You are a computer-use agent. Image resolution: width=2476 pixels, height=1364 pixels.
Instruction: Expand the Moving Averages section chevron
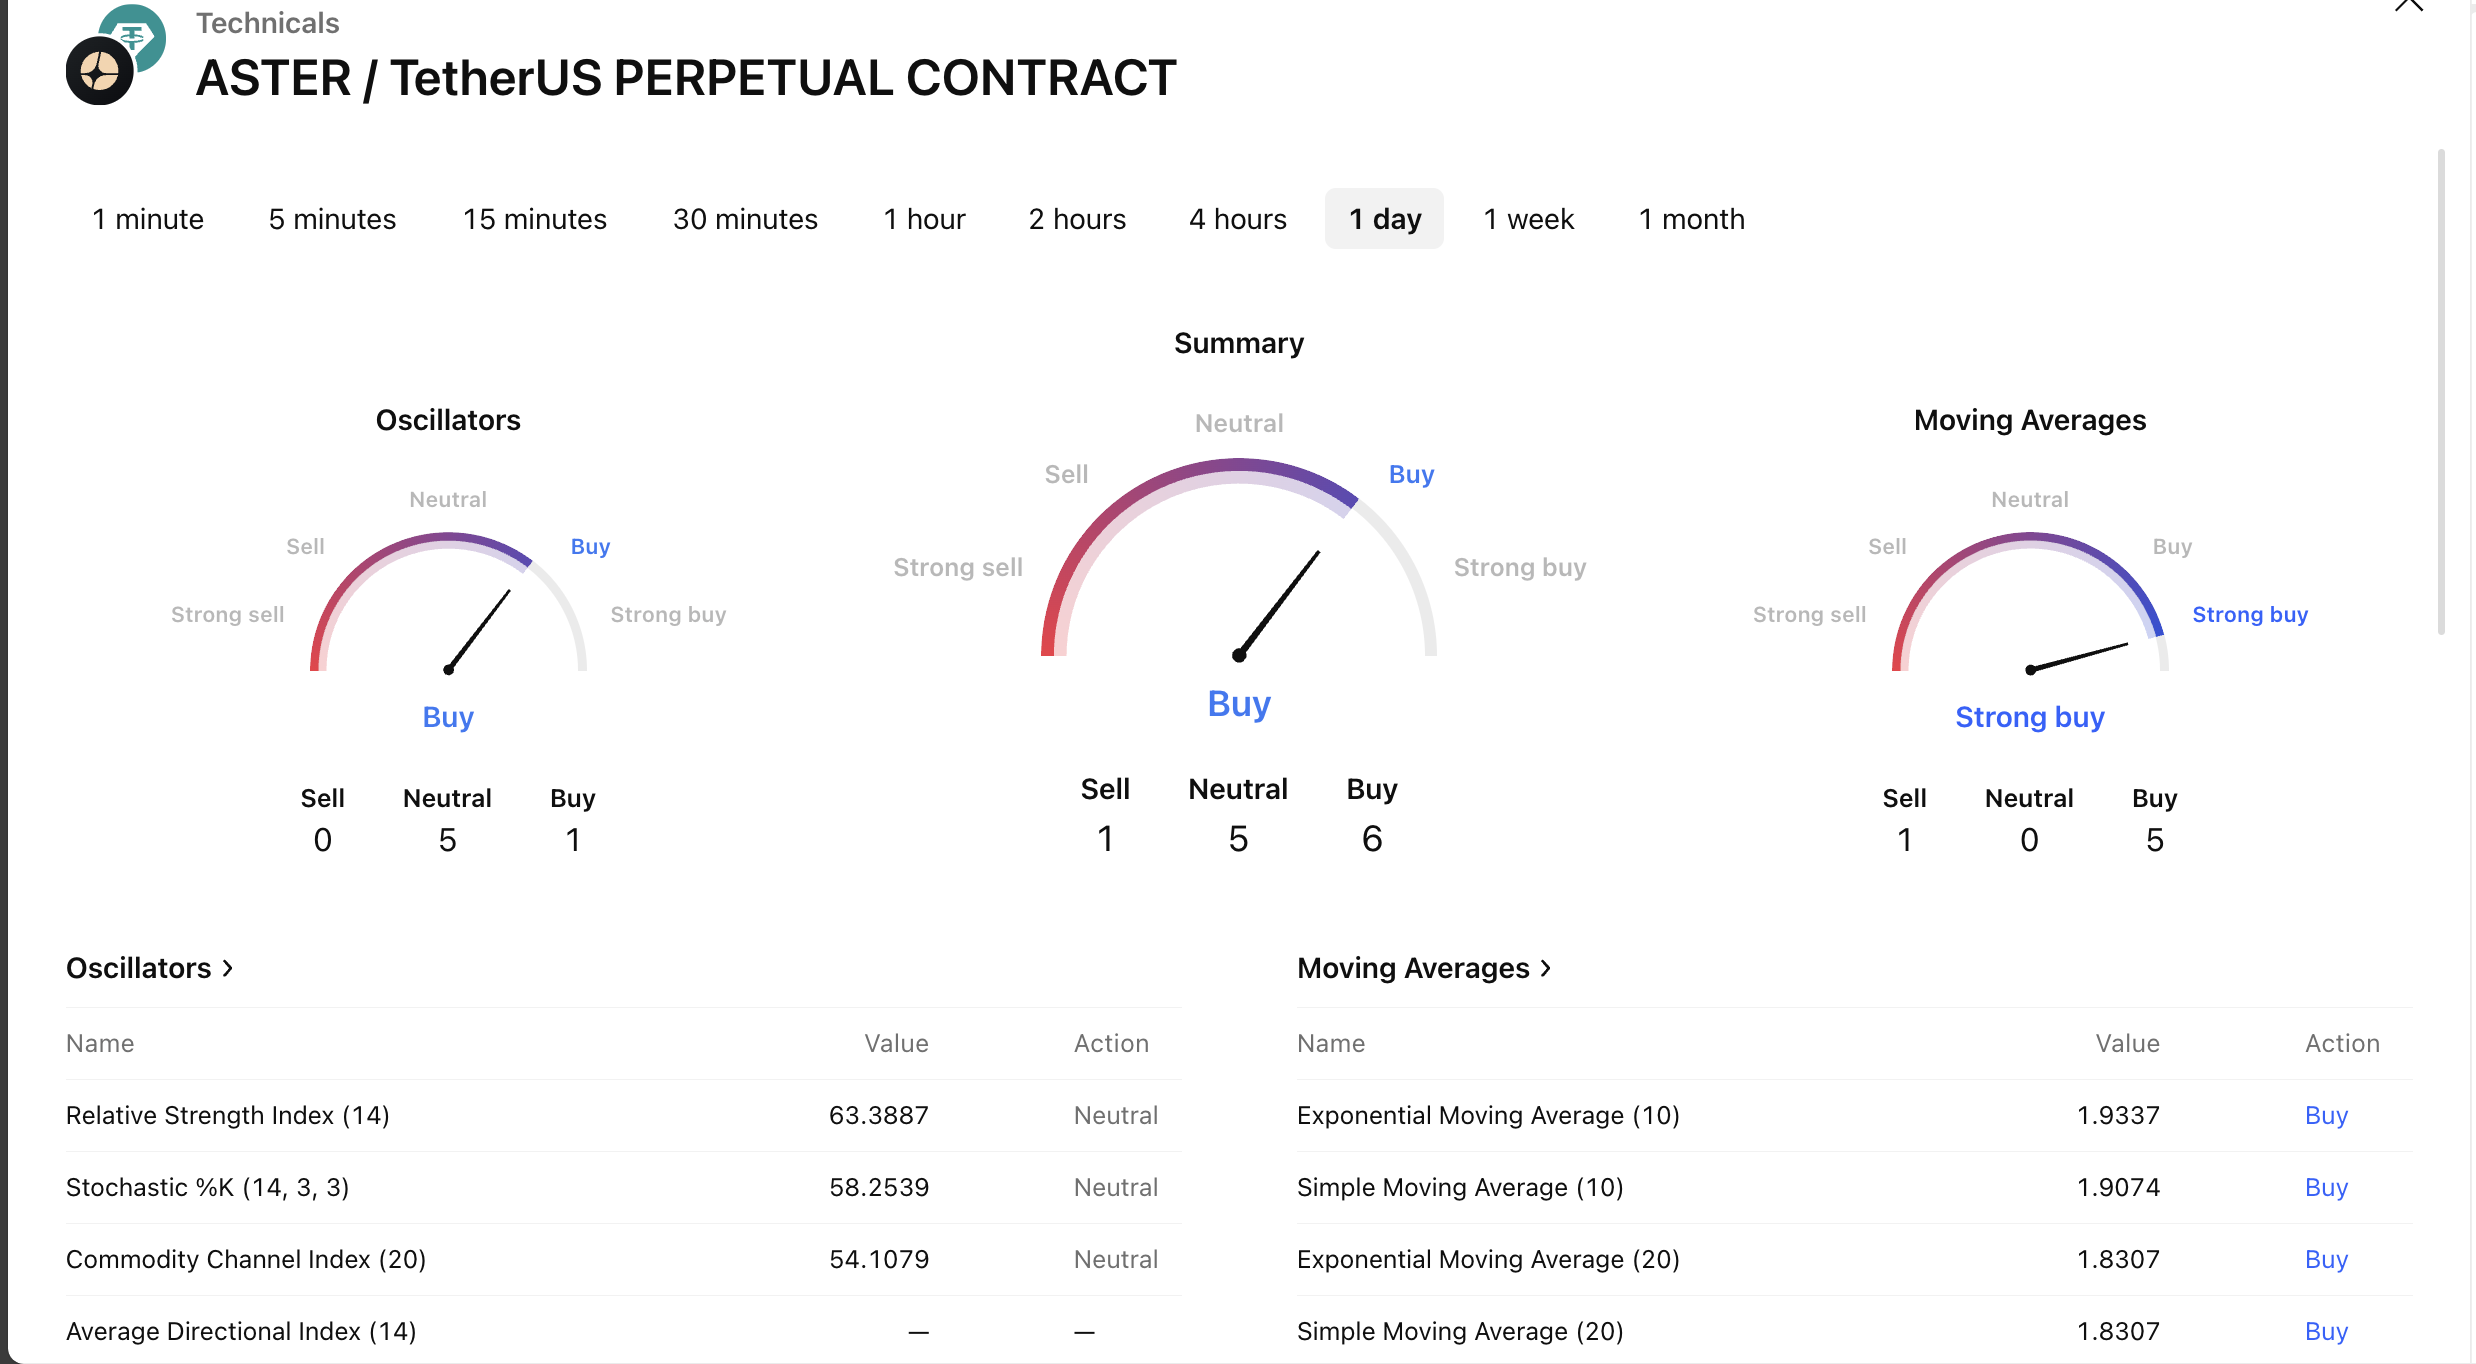coord(1546,968)
